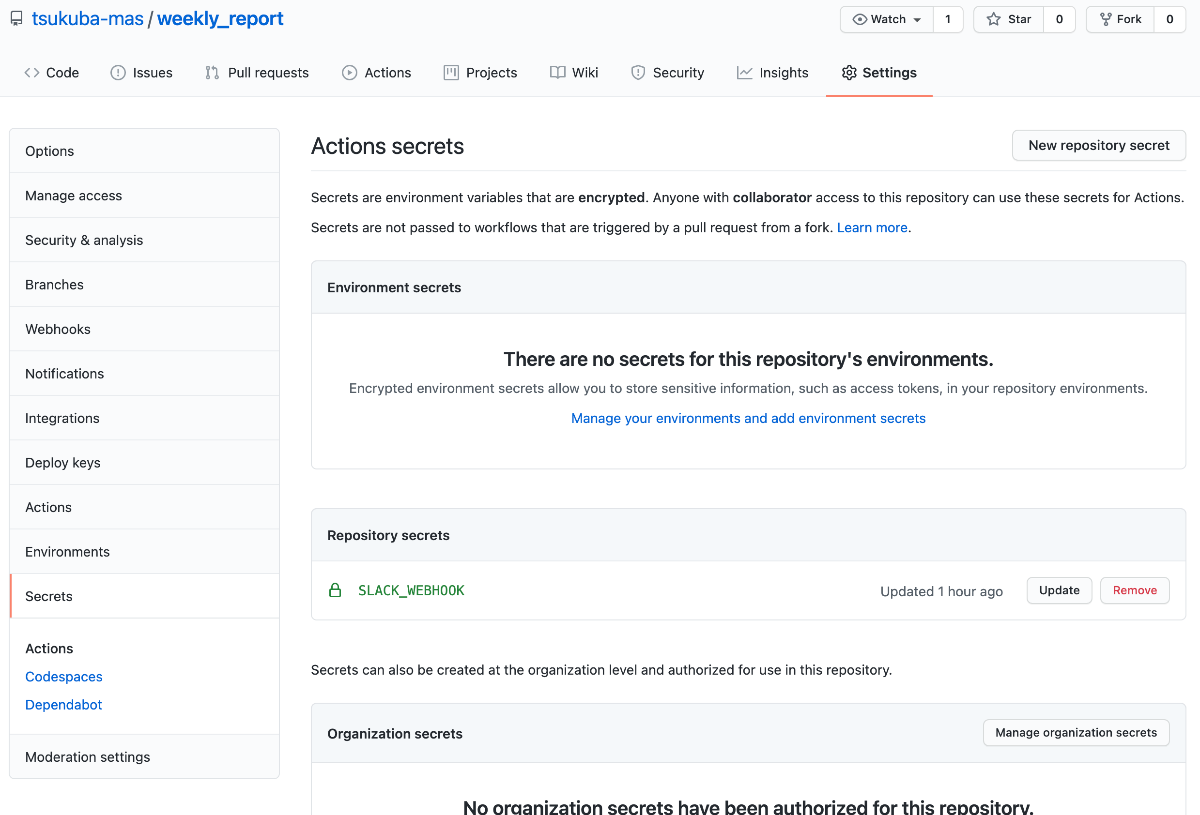Open Actions item above Environments in sidebar
This screenshot has width=1200, height=815.
[x=144, y=507]
